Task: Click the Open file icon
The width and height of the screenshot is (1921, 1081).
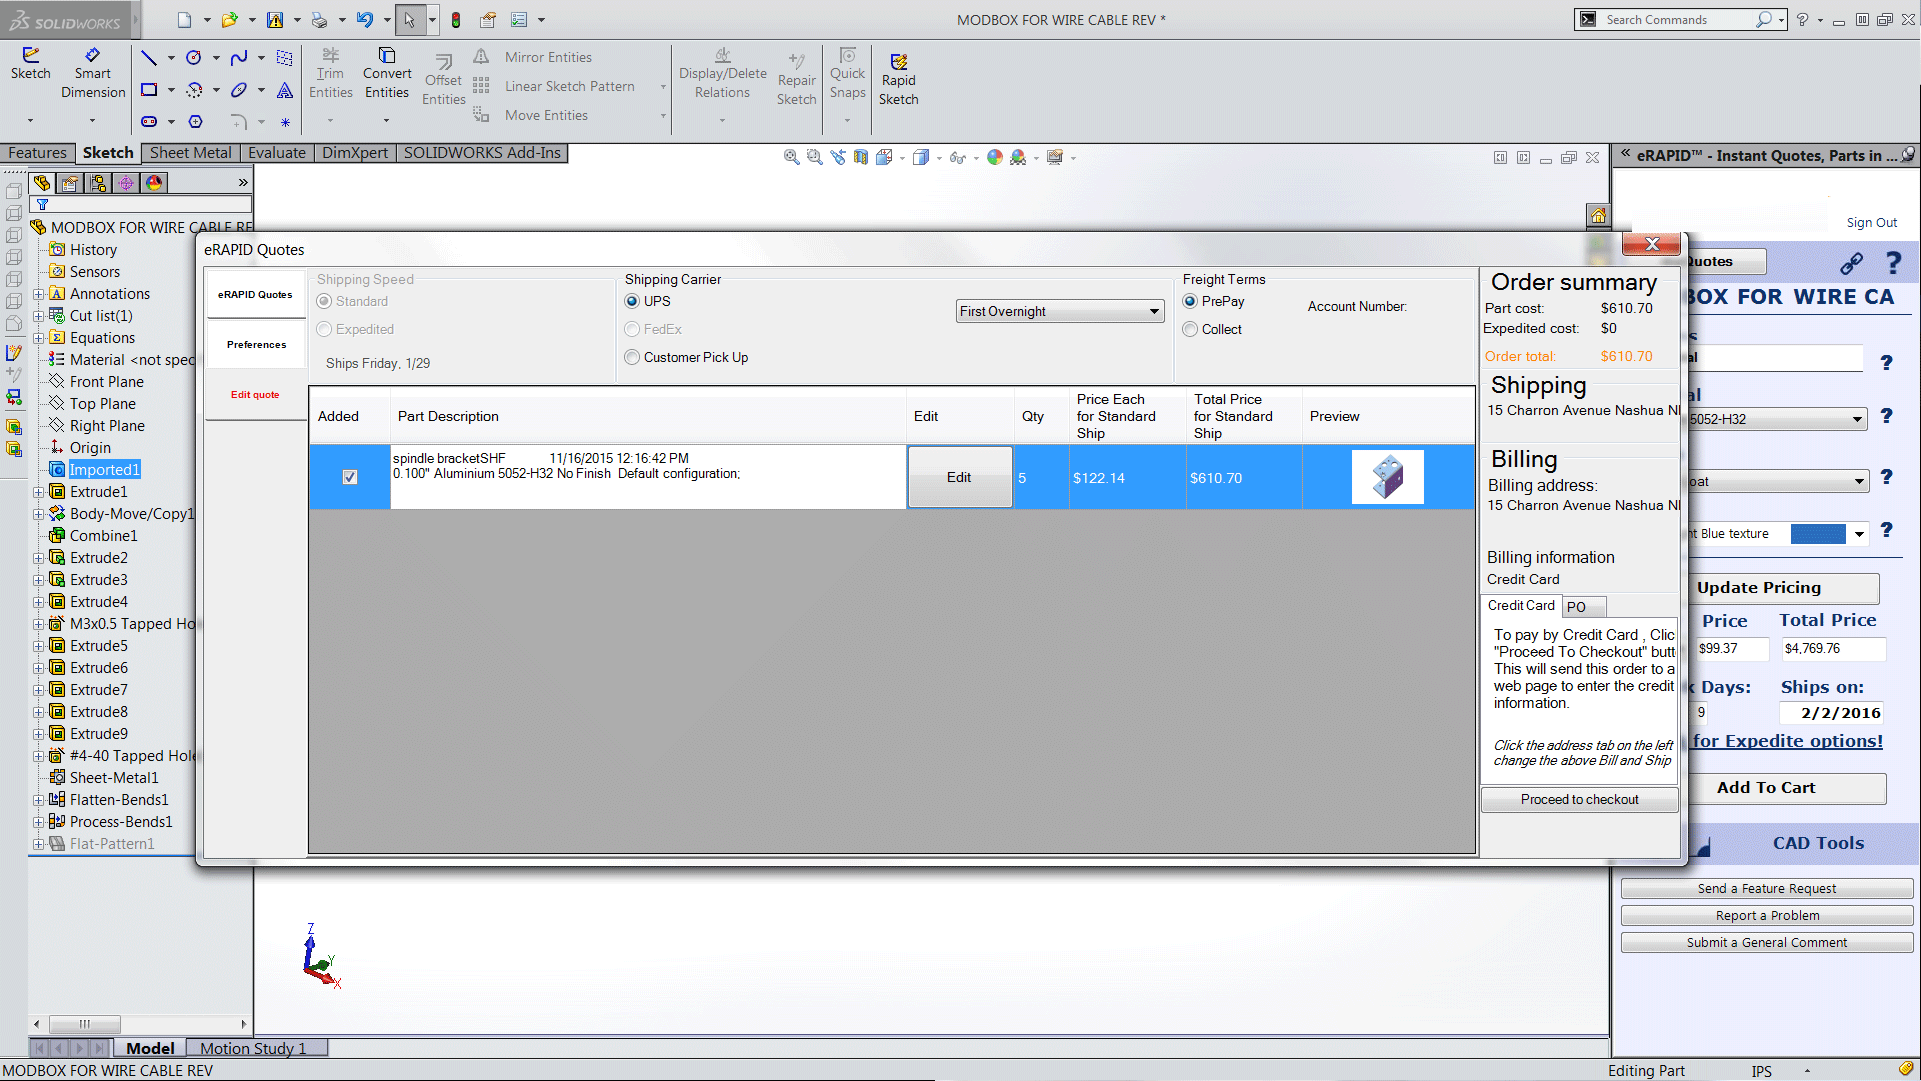Action: pyautogui.click(x=229, y=19)
